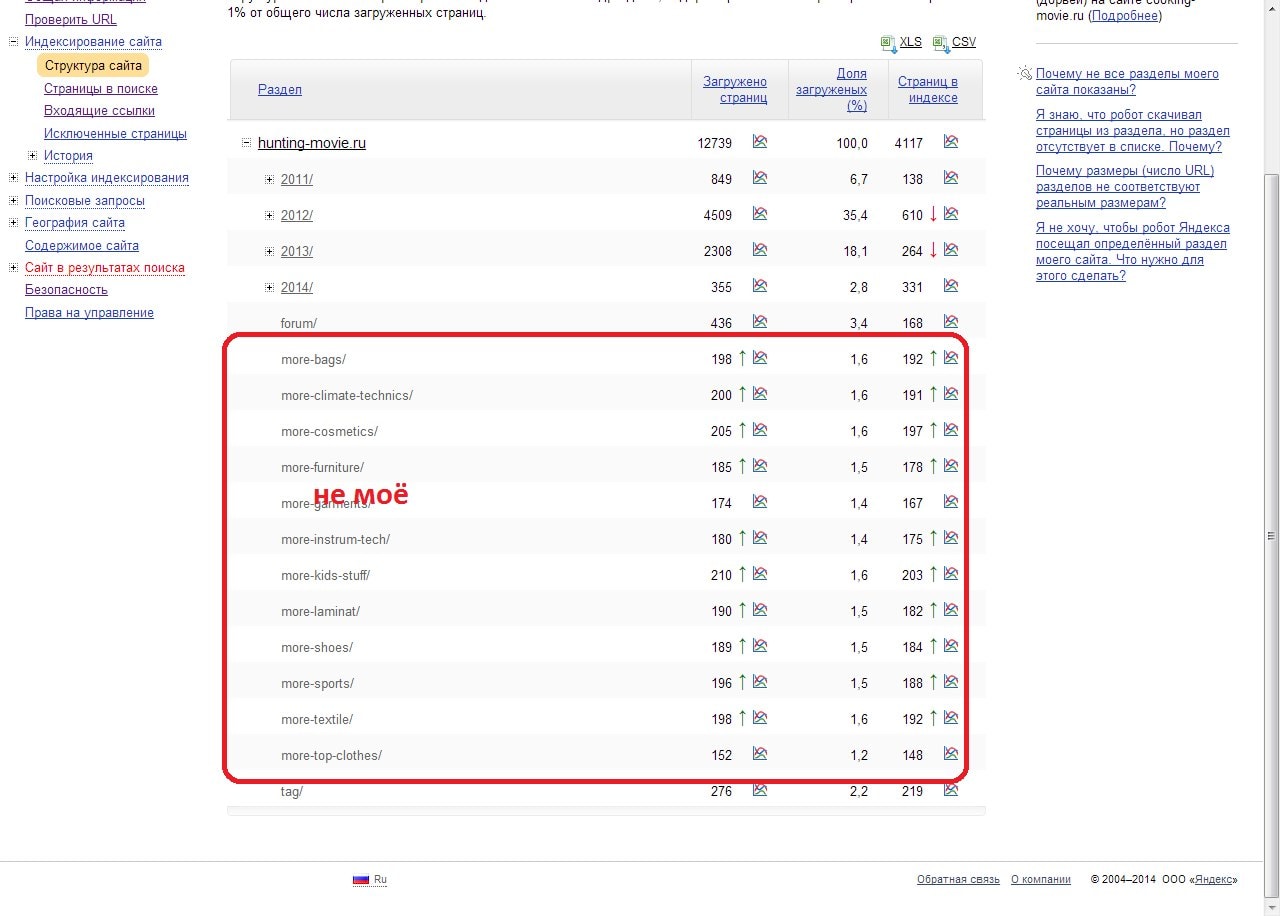Open loaded-pages chart icon for 2013/ row
This screenshot has height=916, width=1280.
[x=760, y=250]
